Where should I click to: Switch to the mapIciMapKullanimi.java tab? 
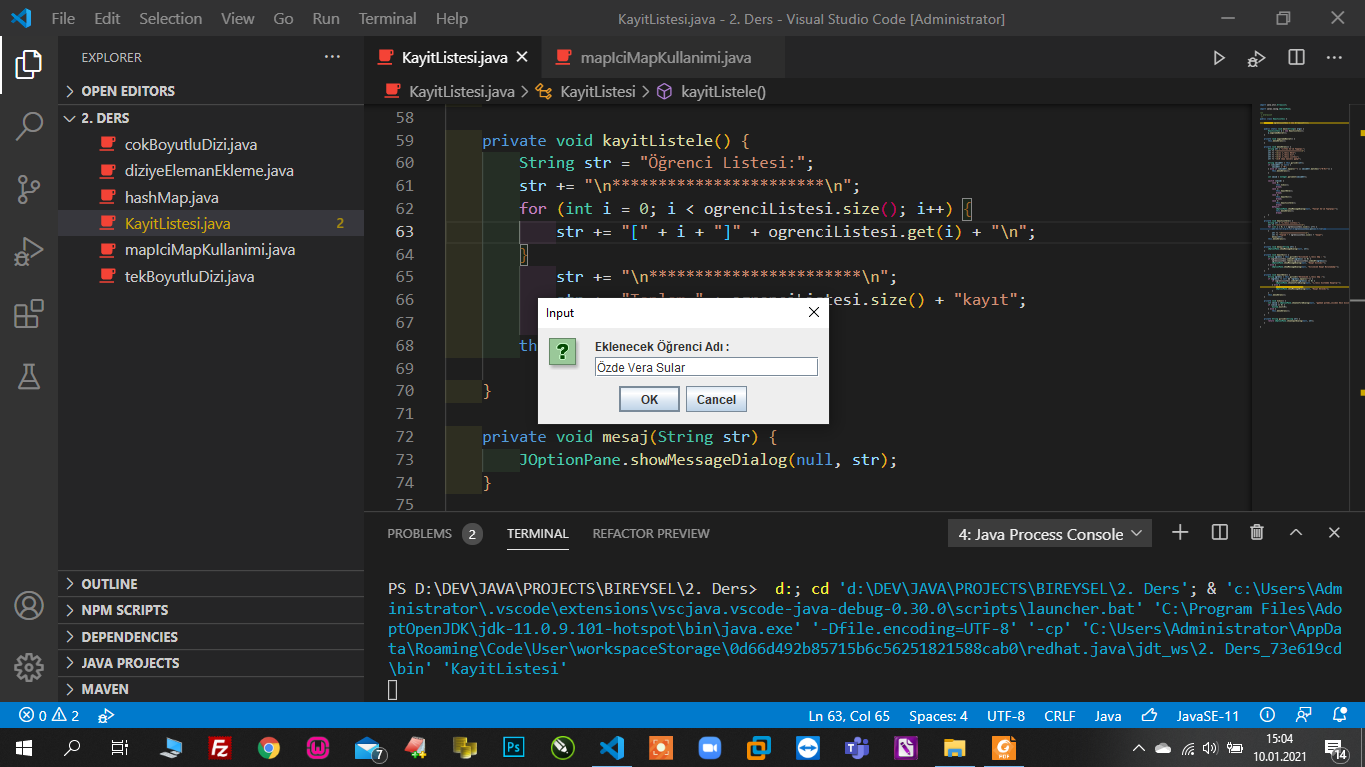[665, 58]
